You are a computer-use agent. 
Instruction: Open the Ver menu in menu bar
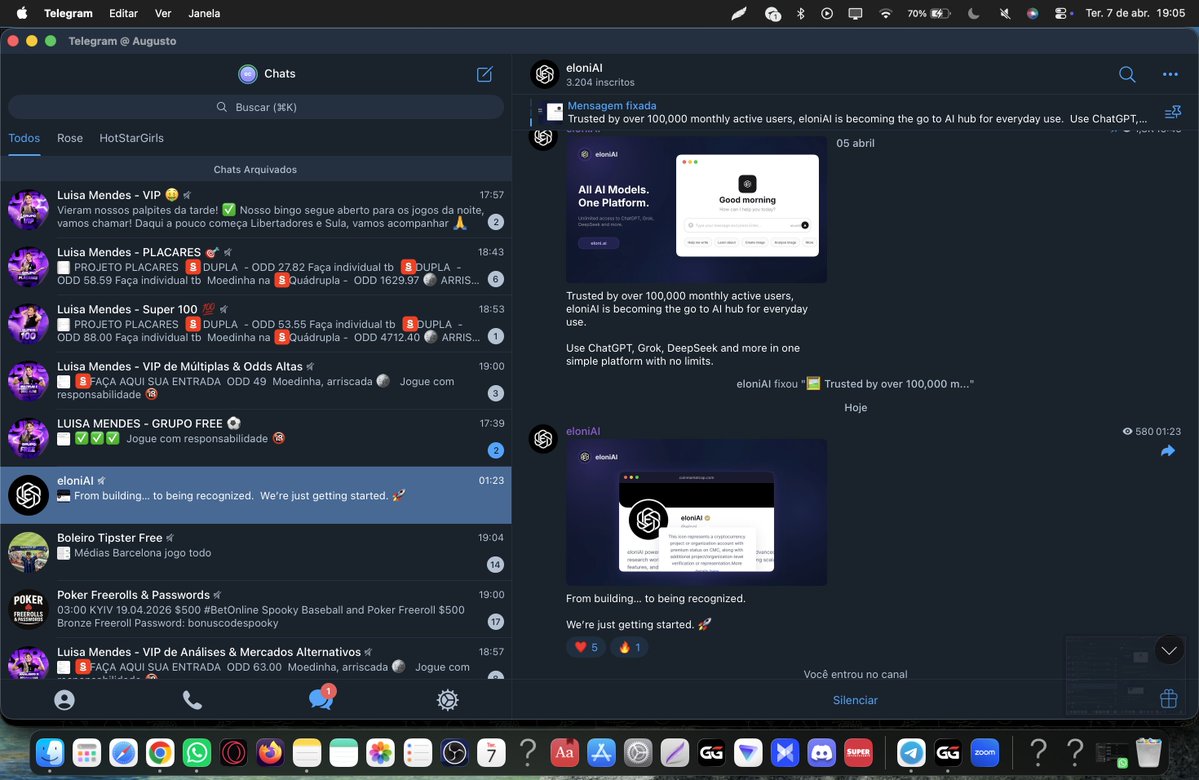[x=163, y=13]
